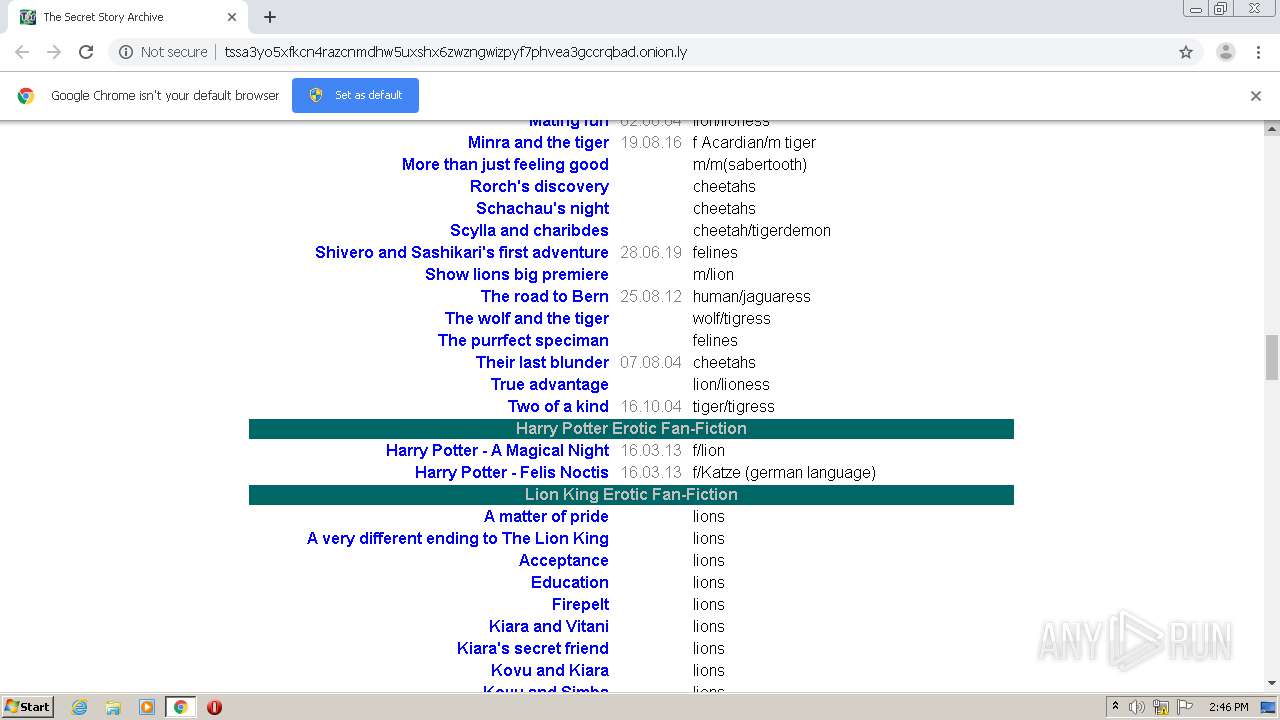The image size is (1280, 720).
Task: Click the date 28.06.19
Action: pos(651,252)
